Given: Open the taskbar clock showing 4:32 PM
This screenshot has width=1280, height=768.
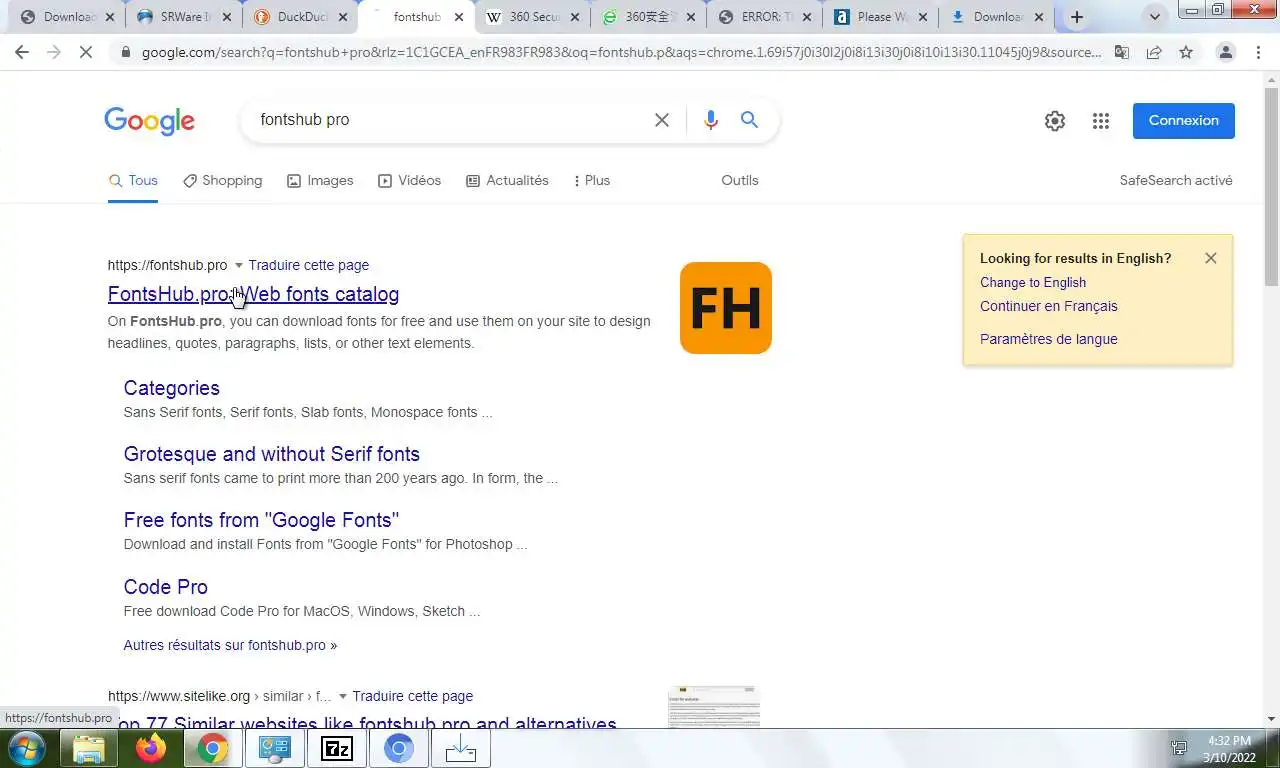Looking at the screenshot, I should 1229,748.
